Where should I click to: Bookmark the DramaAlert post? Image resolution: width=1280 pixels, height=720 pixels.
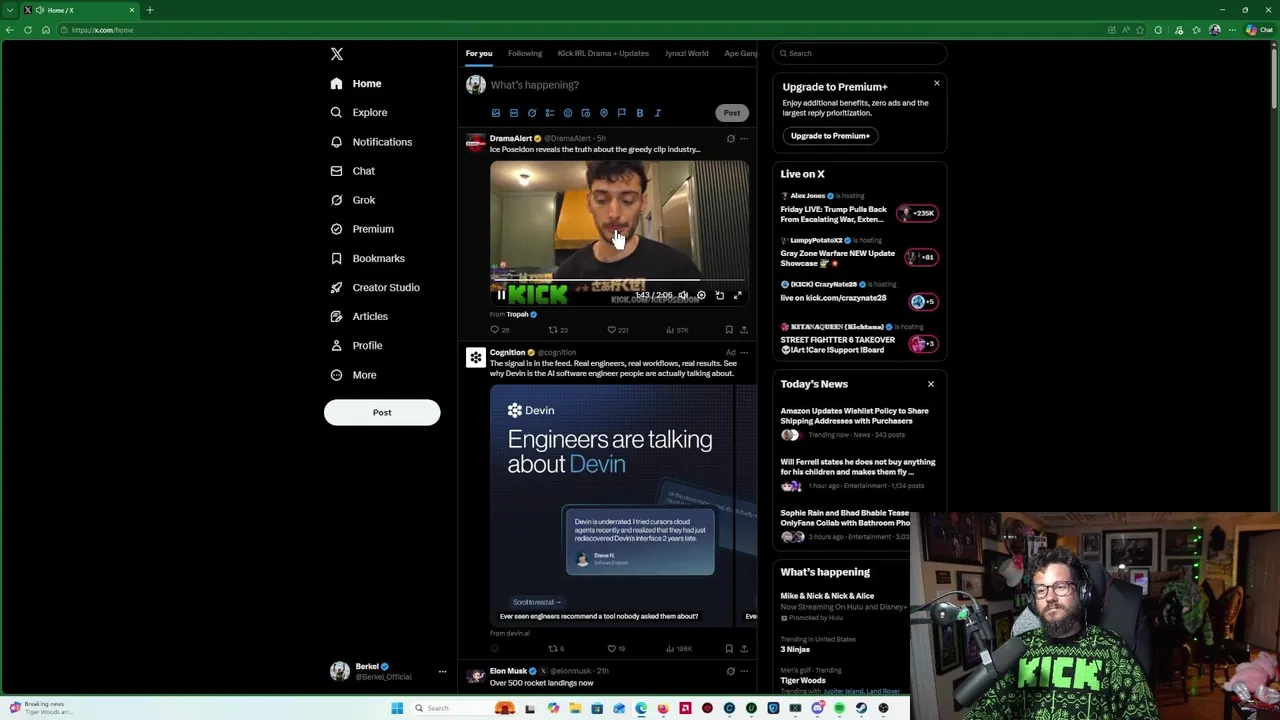pyautogui.click(x=729, y=330)
